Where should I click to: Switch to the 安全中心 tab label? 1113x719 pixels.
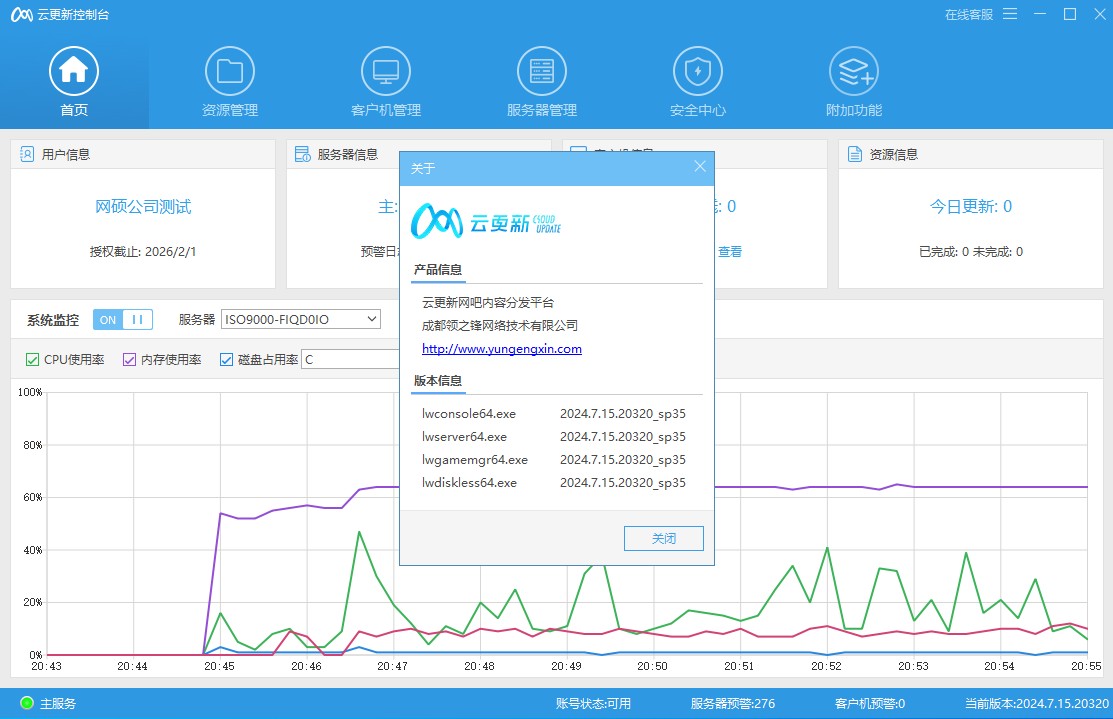(x=698, y=110)
